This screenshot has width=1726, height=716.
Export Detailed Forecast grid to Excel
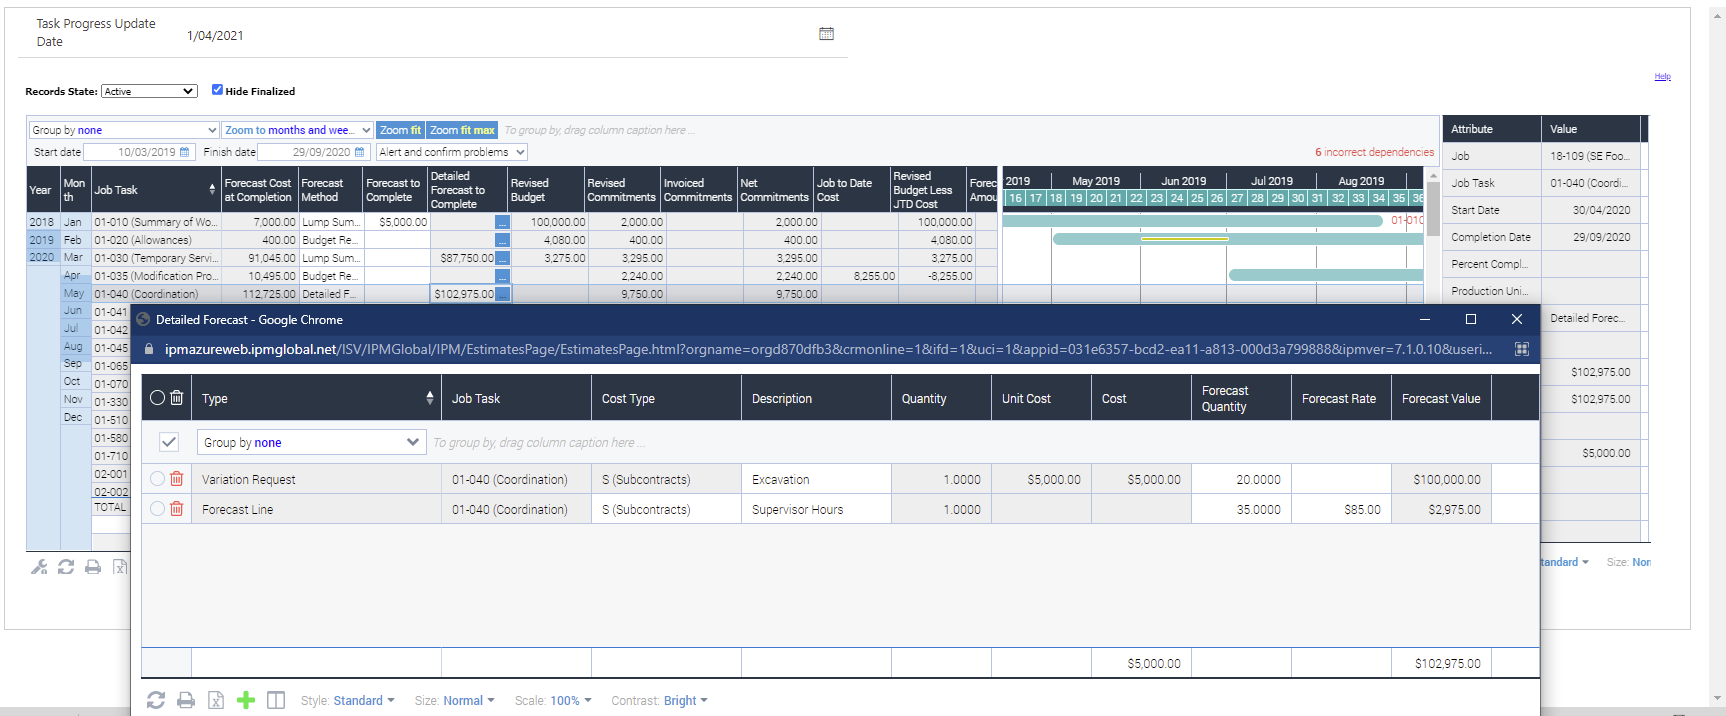(216, 700)
